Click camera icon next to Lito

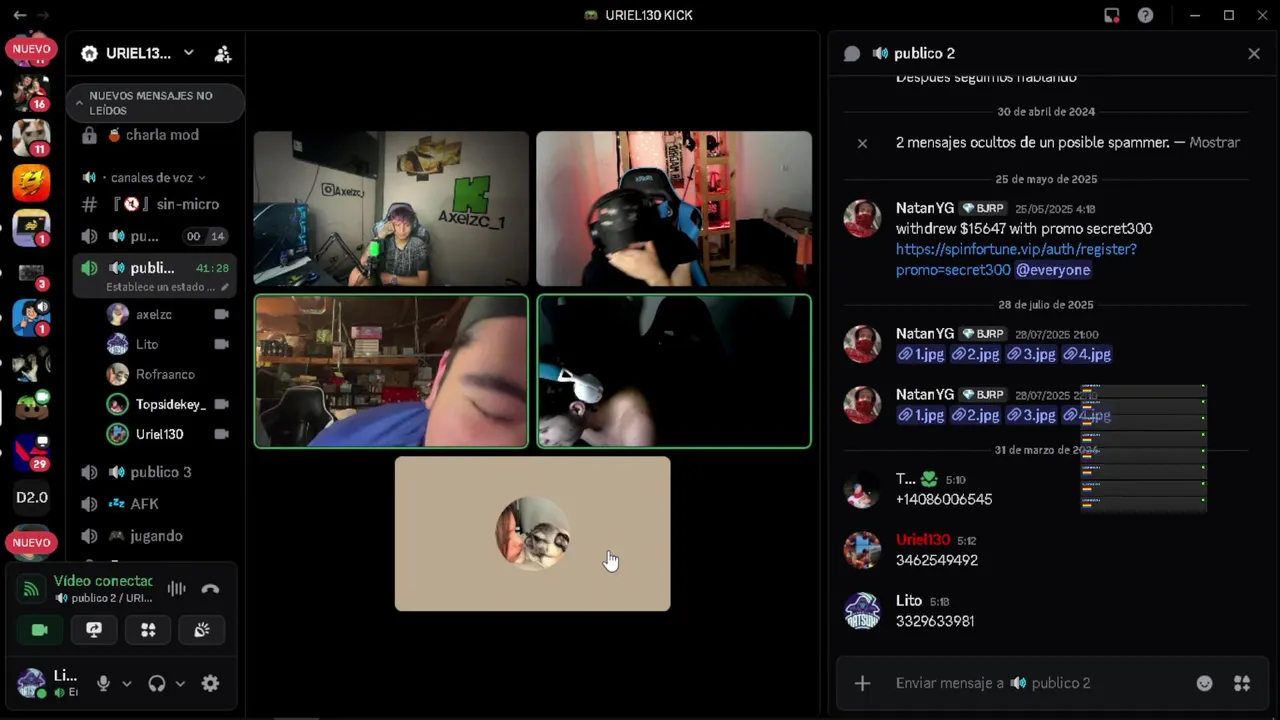221,344
